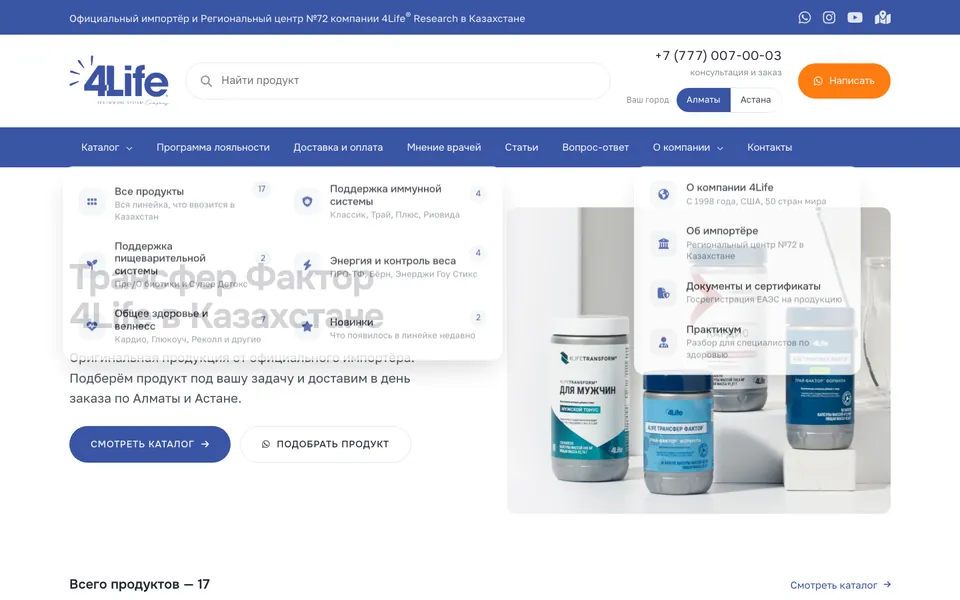Click the Всего продуктов — 17 heading
The width and height of the screenshot is (960, 600).
[140, 585]
